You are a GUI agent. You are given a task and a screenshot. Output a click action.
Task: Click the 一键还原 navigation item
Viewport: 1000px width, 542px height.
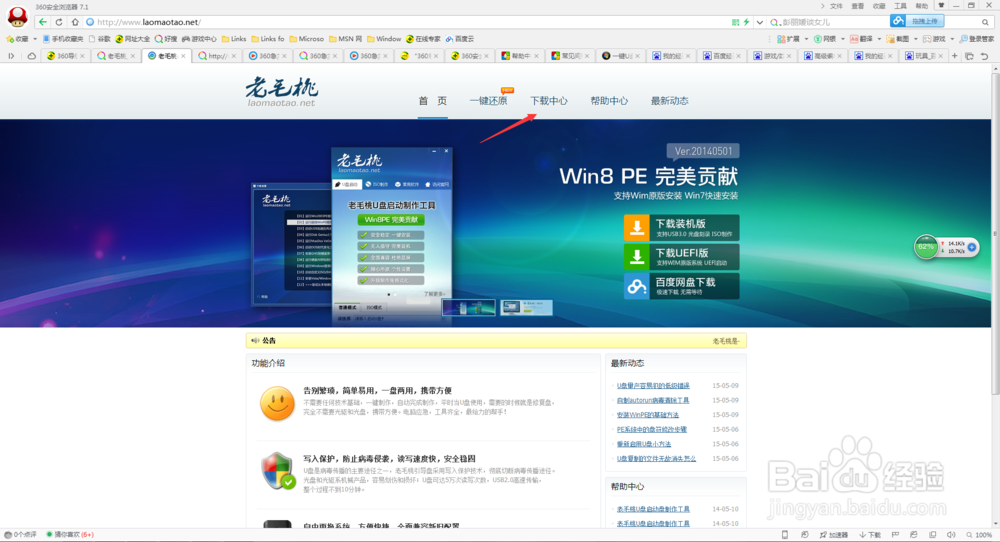coord(489,101)
